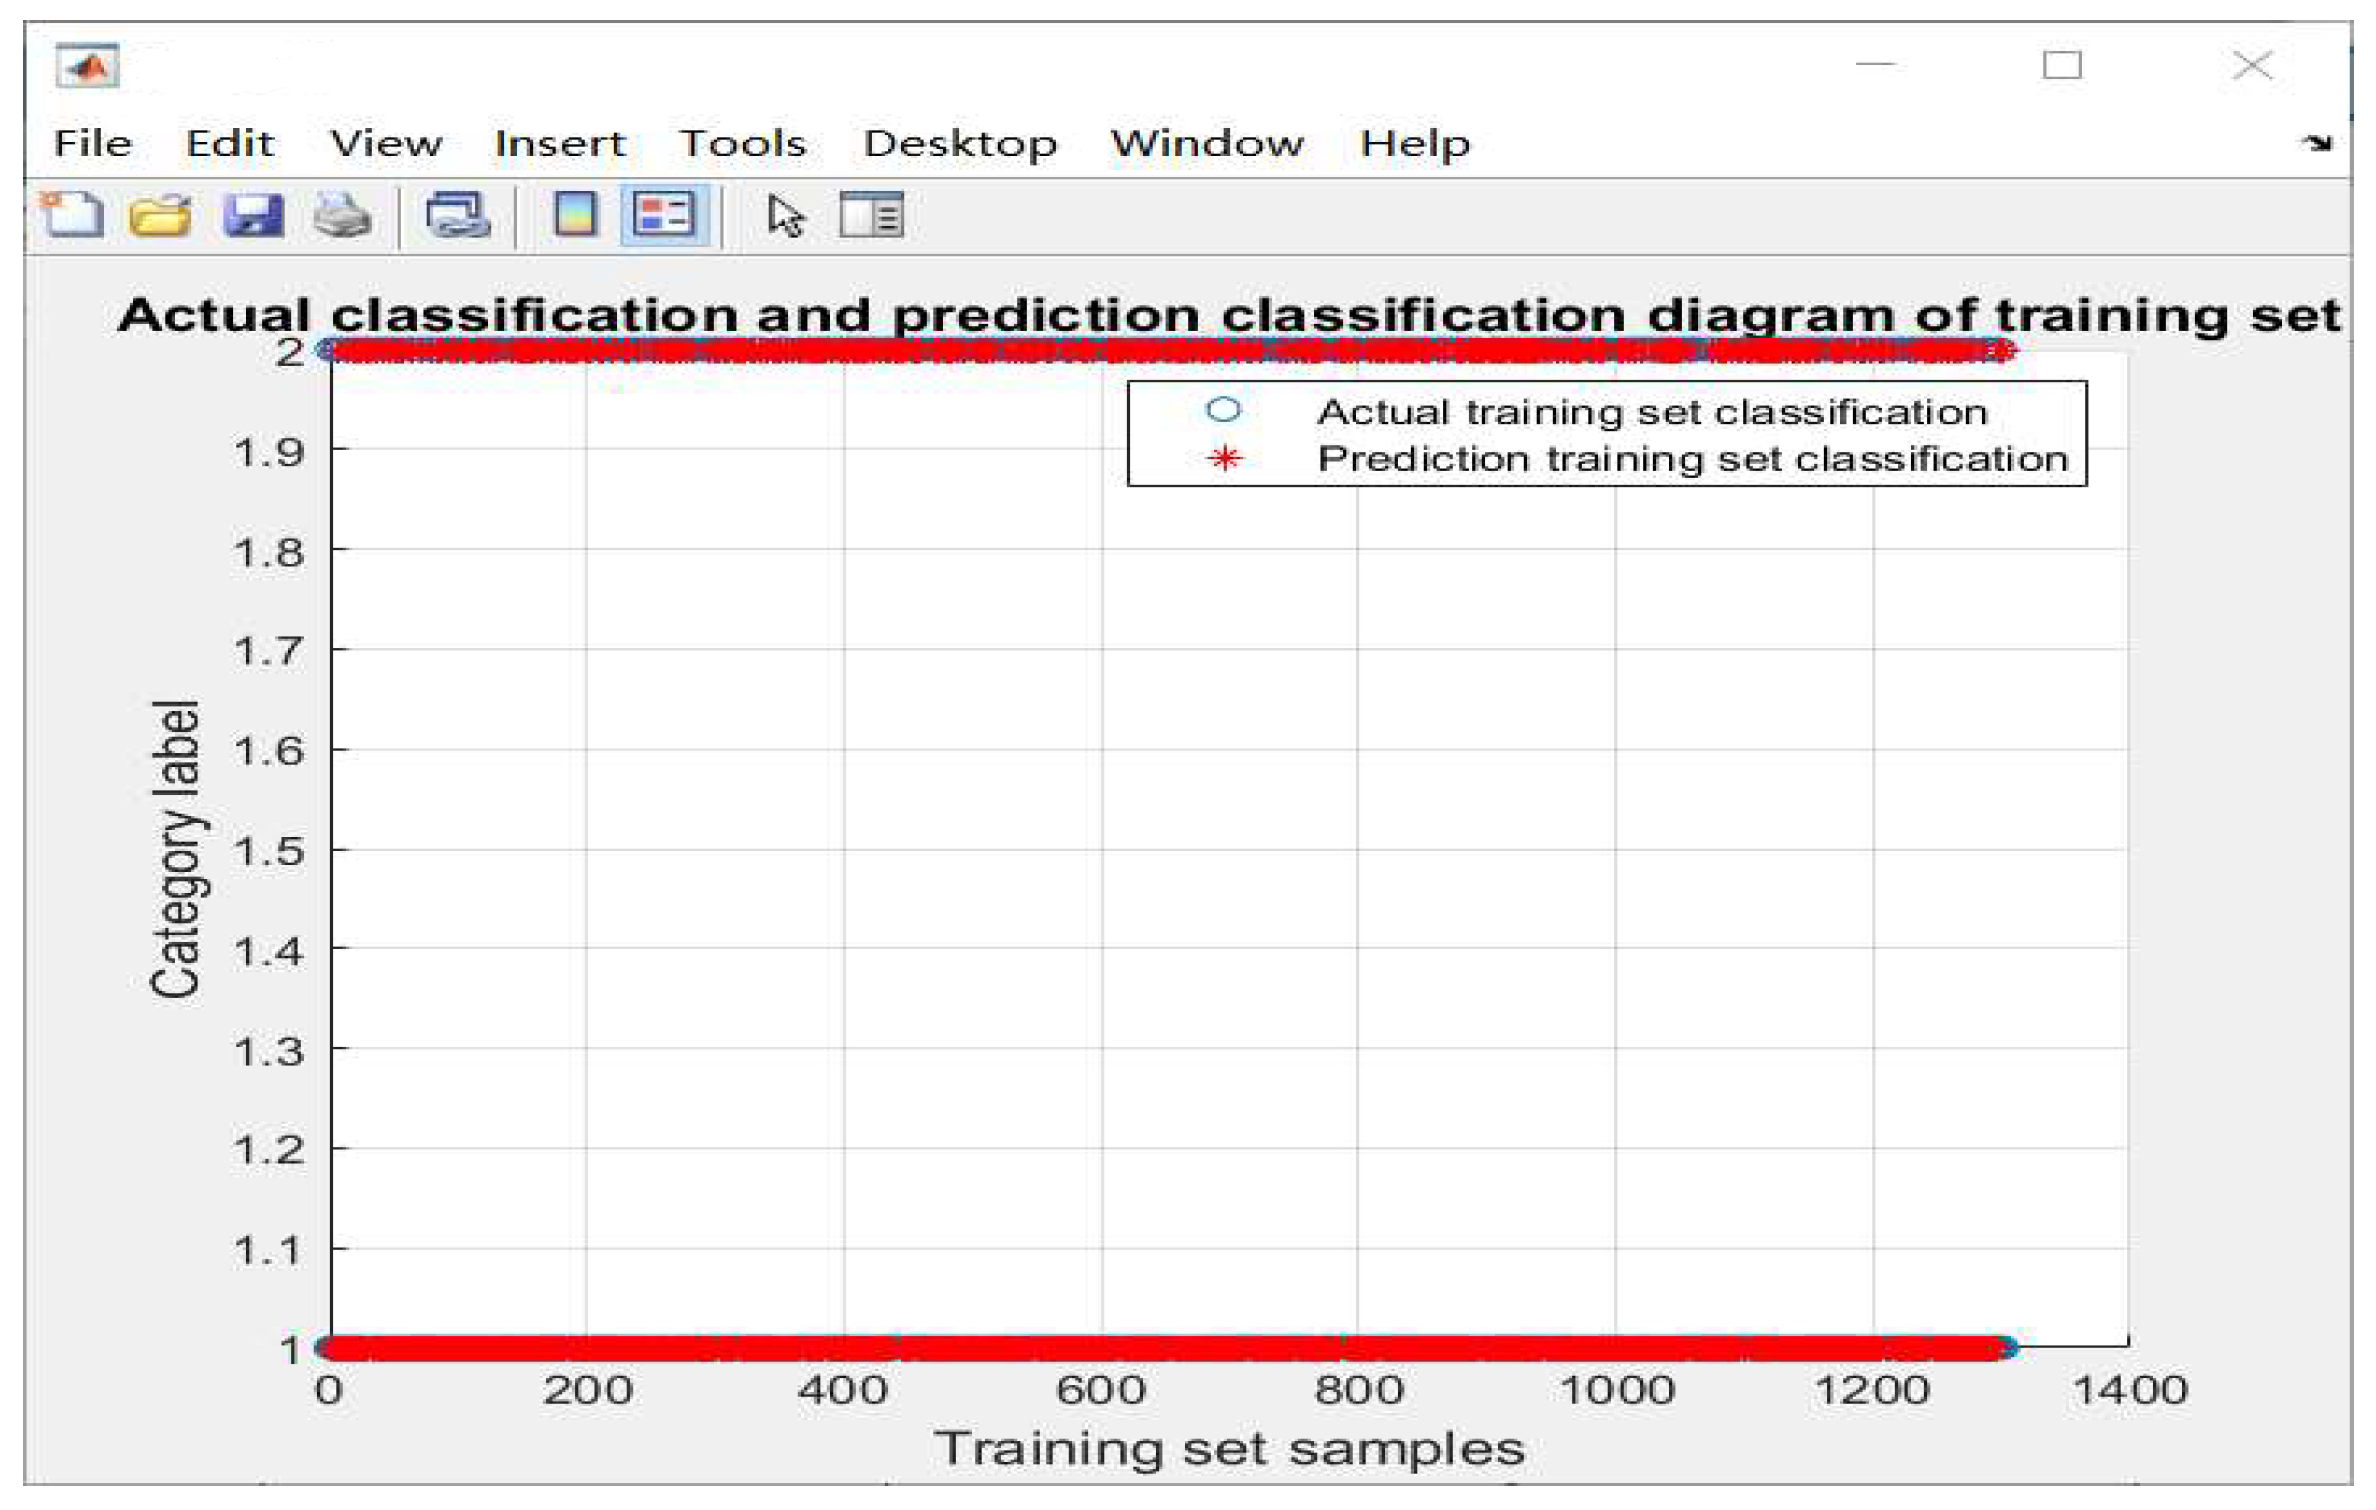Screen dimensions: 2376x1510
Task: Open a file with folder icon
Action: (x=160, y=214)
